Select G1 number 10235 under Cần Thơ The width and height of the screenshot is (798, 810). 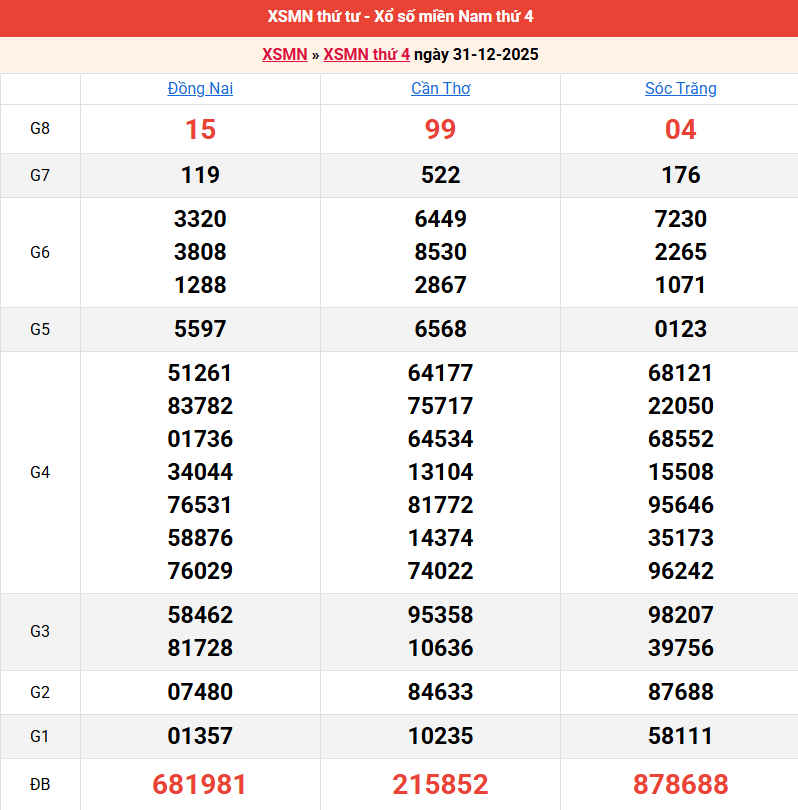[440, 737]
